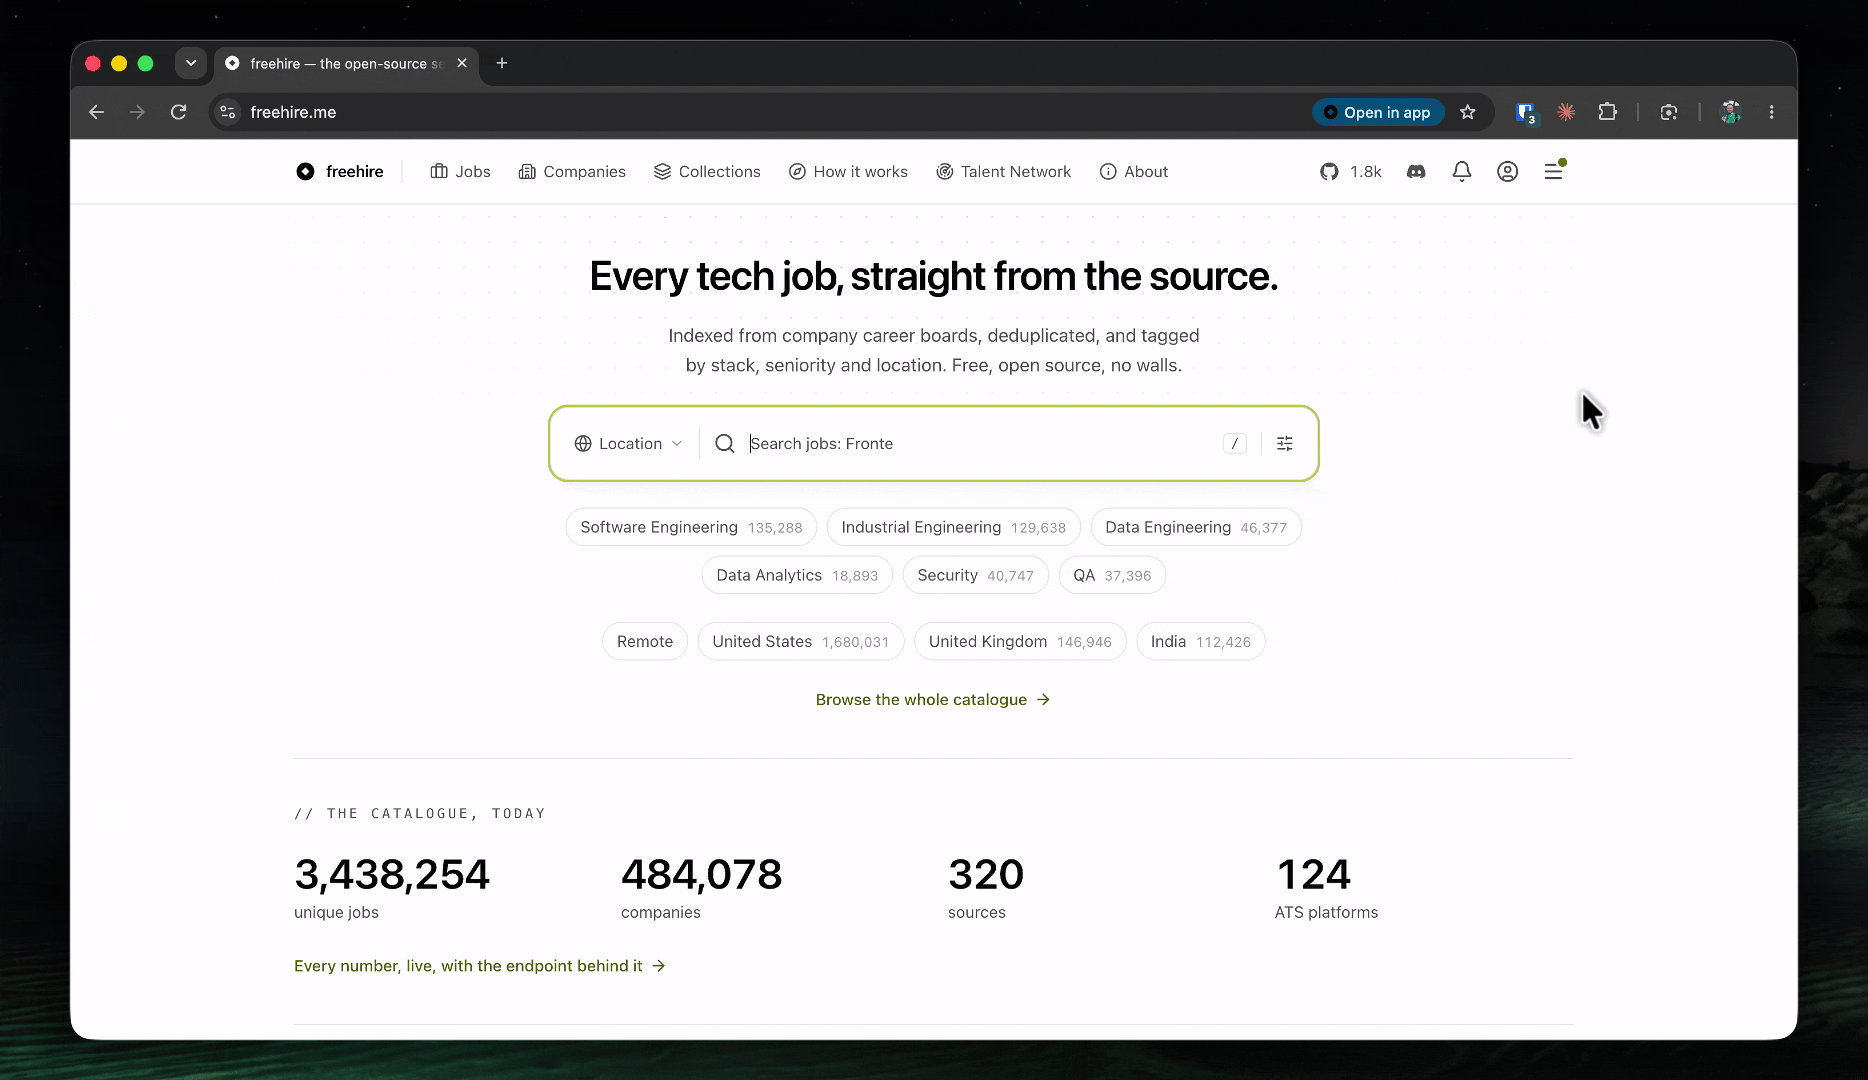The image size is (1868, 1080).
Task: Select the QA category chip
Action: pos(1112,575)
